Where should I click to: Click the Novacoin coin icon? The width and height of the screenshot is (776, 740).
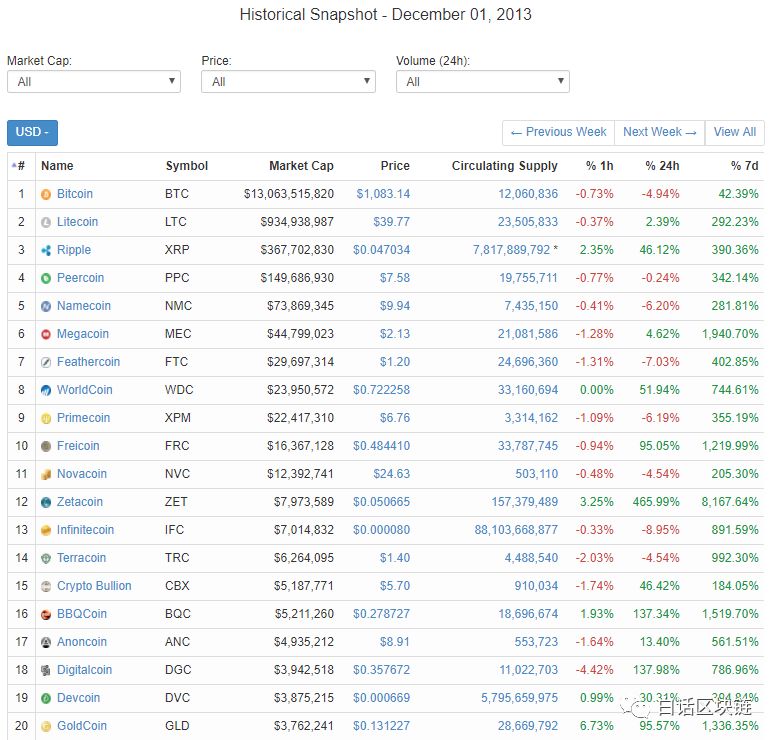(46, 475)
